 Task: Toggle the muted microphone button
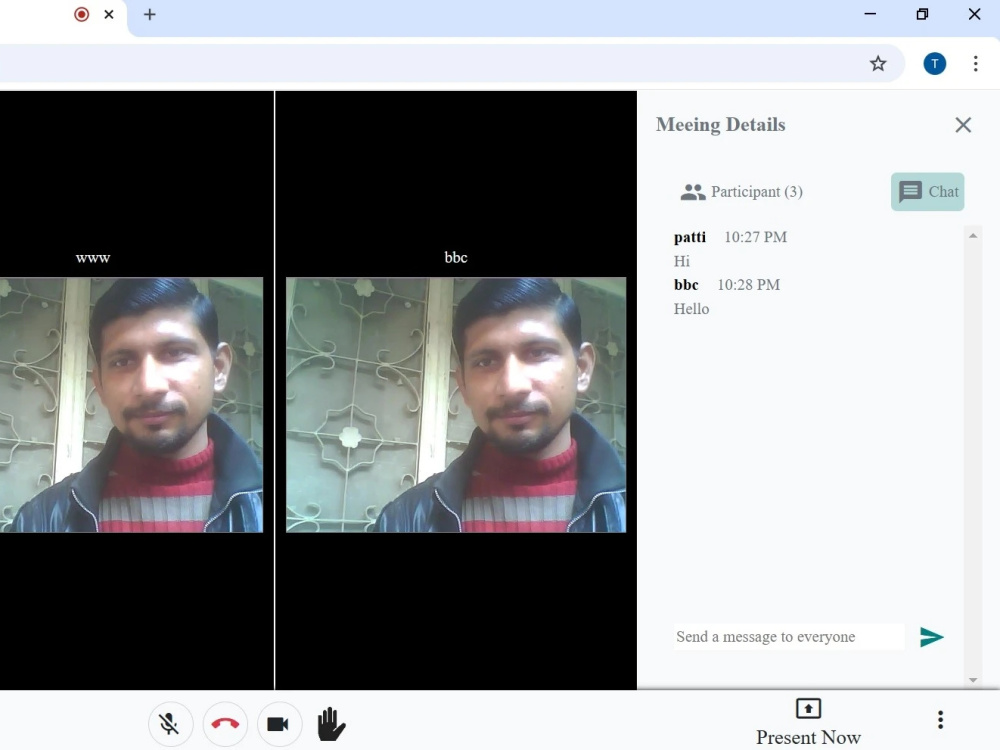(170, 724)
